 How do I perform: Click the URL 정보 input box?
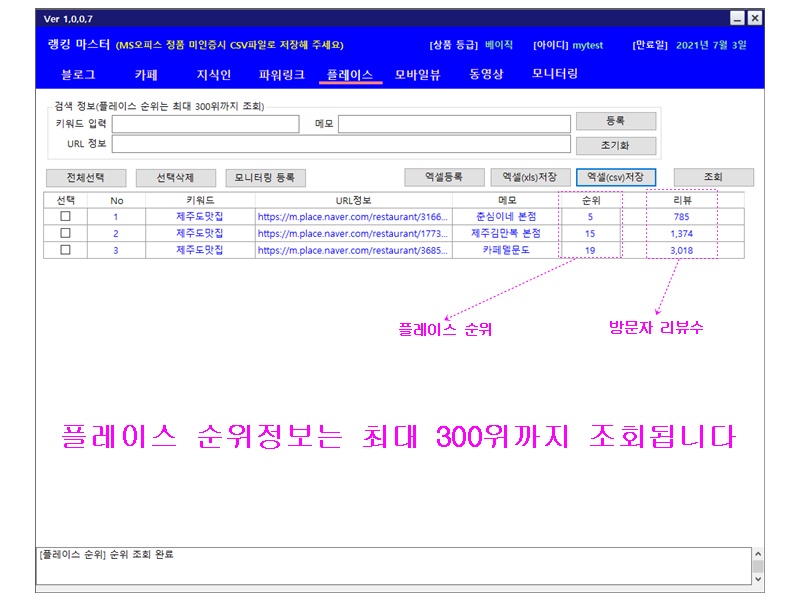coord(340,144)
